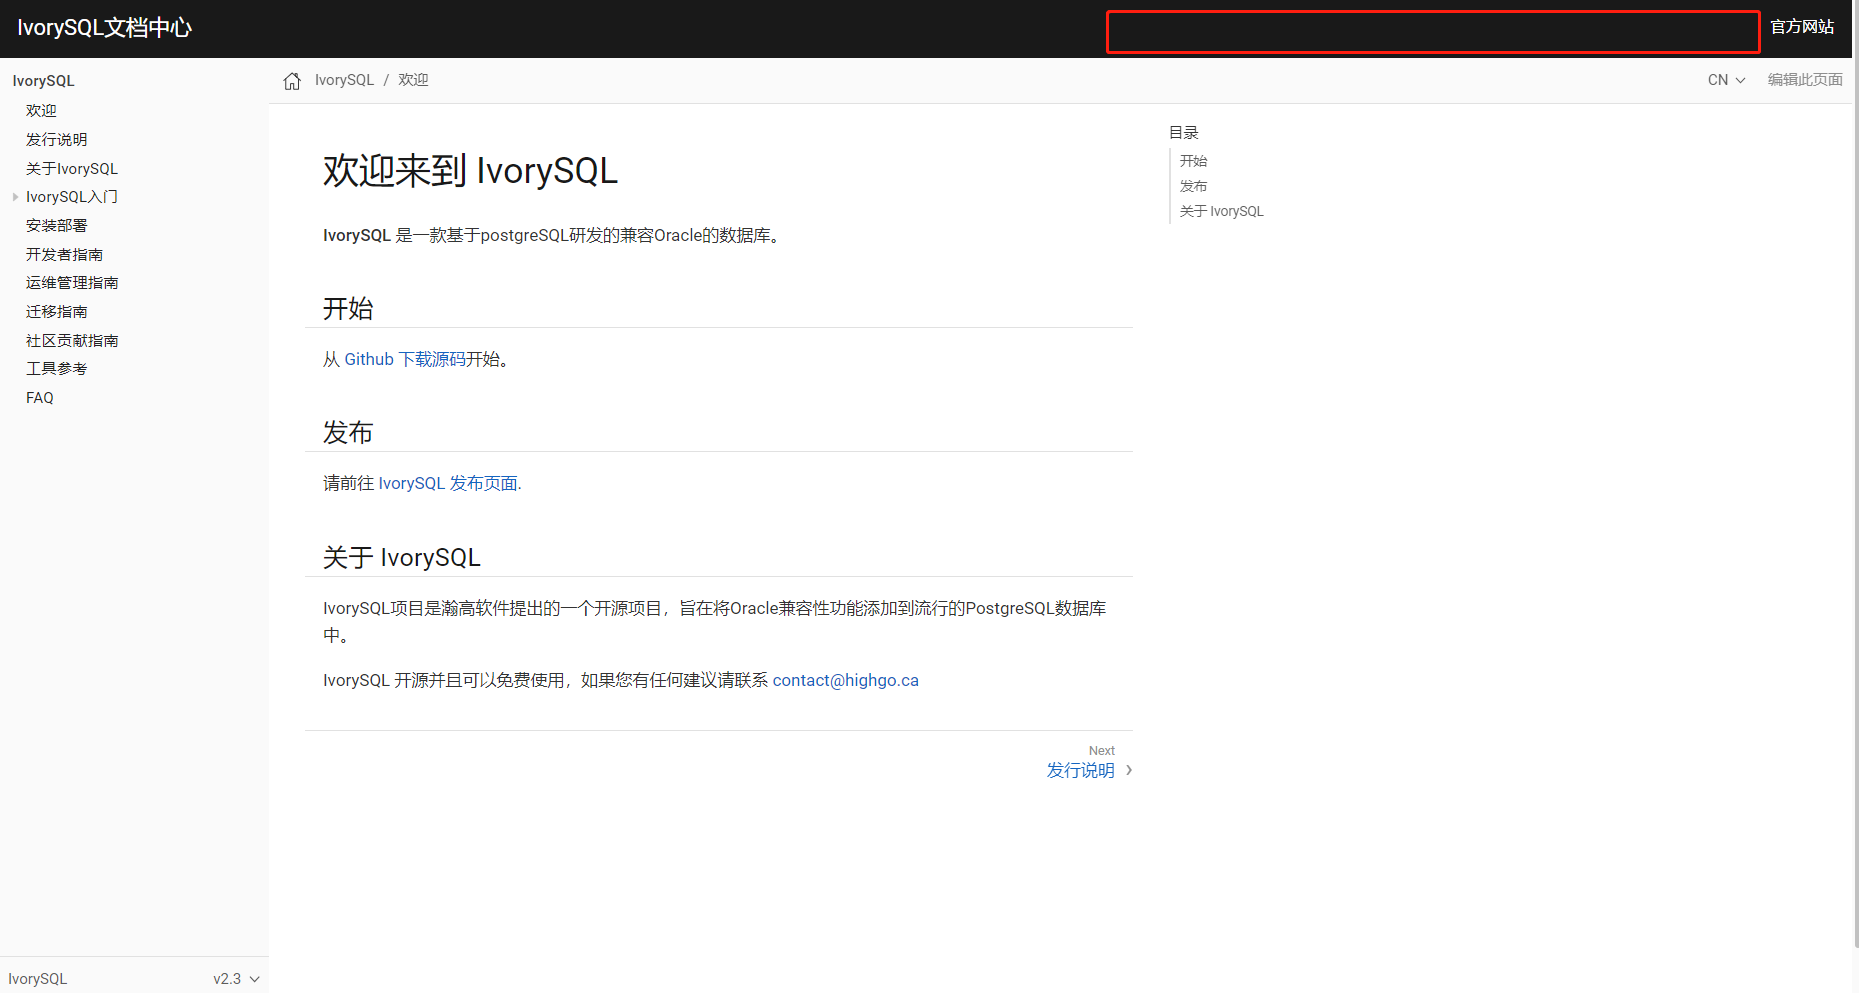This screenshot has height=993, width=1859.
Task: Go to next page 发行说明
Action: tap(1080, 770)
